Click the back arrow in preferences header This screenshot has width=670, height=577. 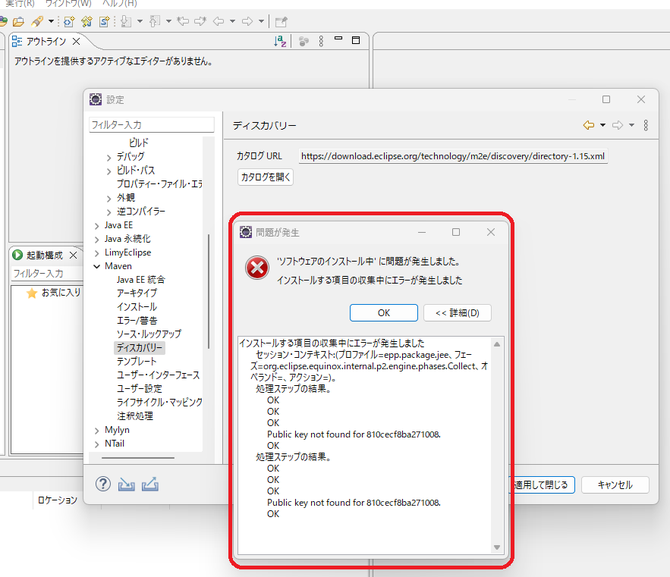589,125
